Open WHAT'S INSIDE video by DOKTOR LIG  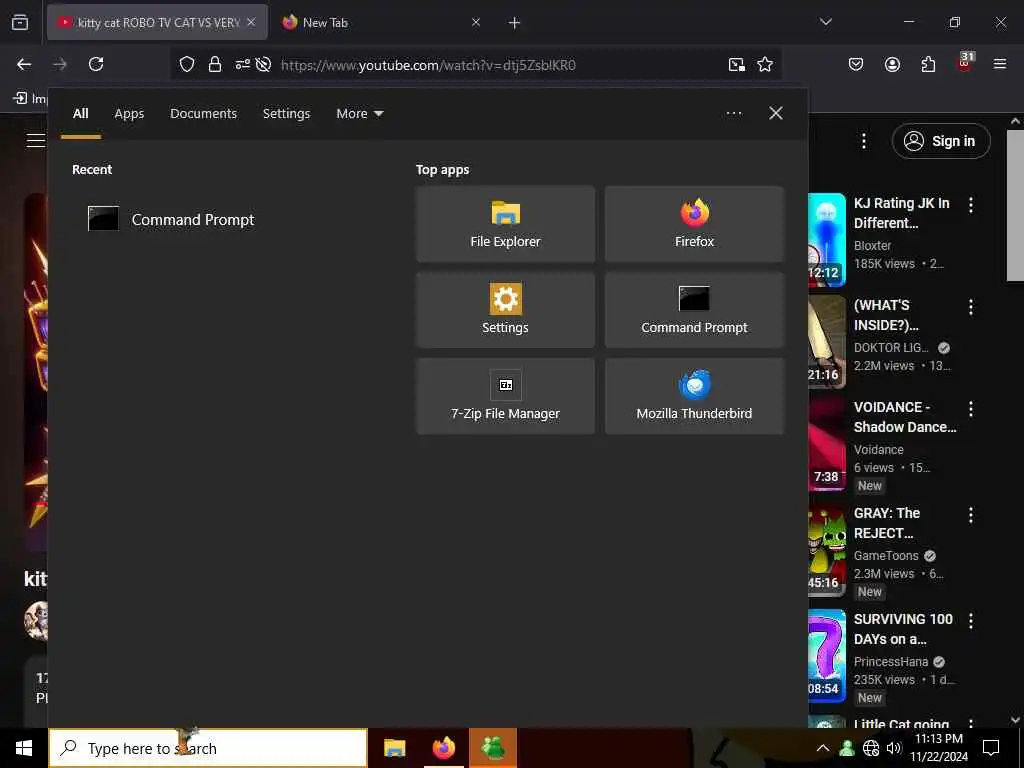coord(886,315)
